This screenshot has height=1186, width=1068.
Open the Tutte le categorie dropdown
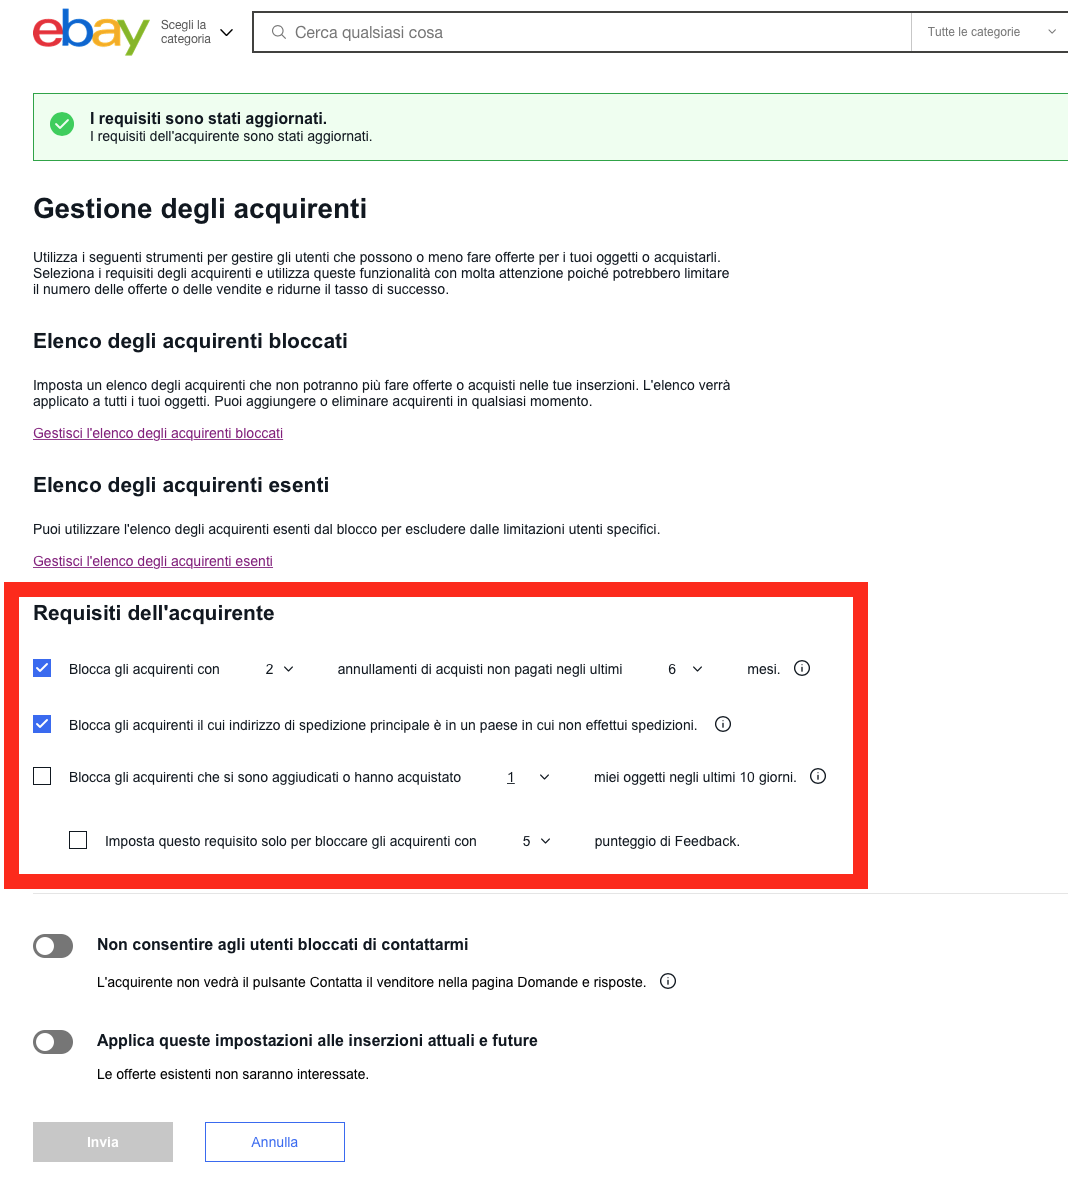[990, 32]
